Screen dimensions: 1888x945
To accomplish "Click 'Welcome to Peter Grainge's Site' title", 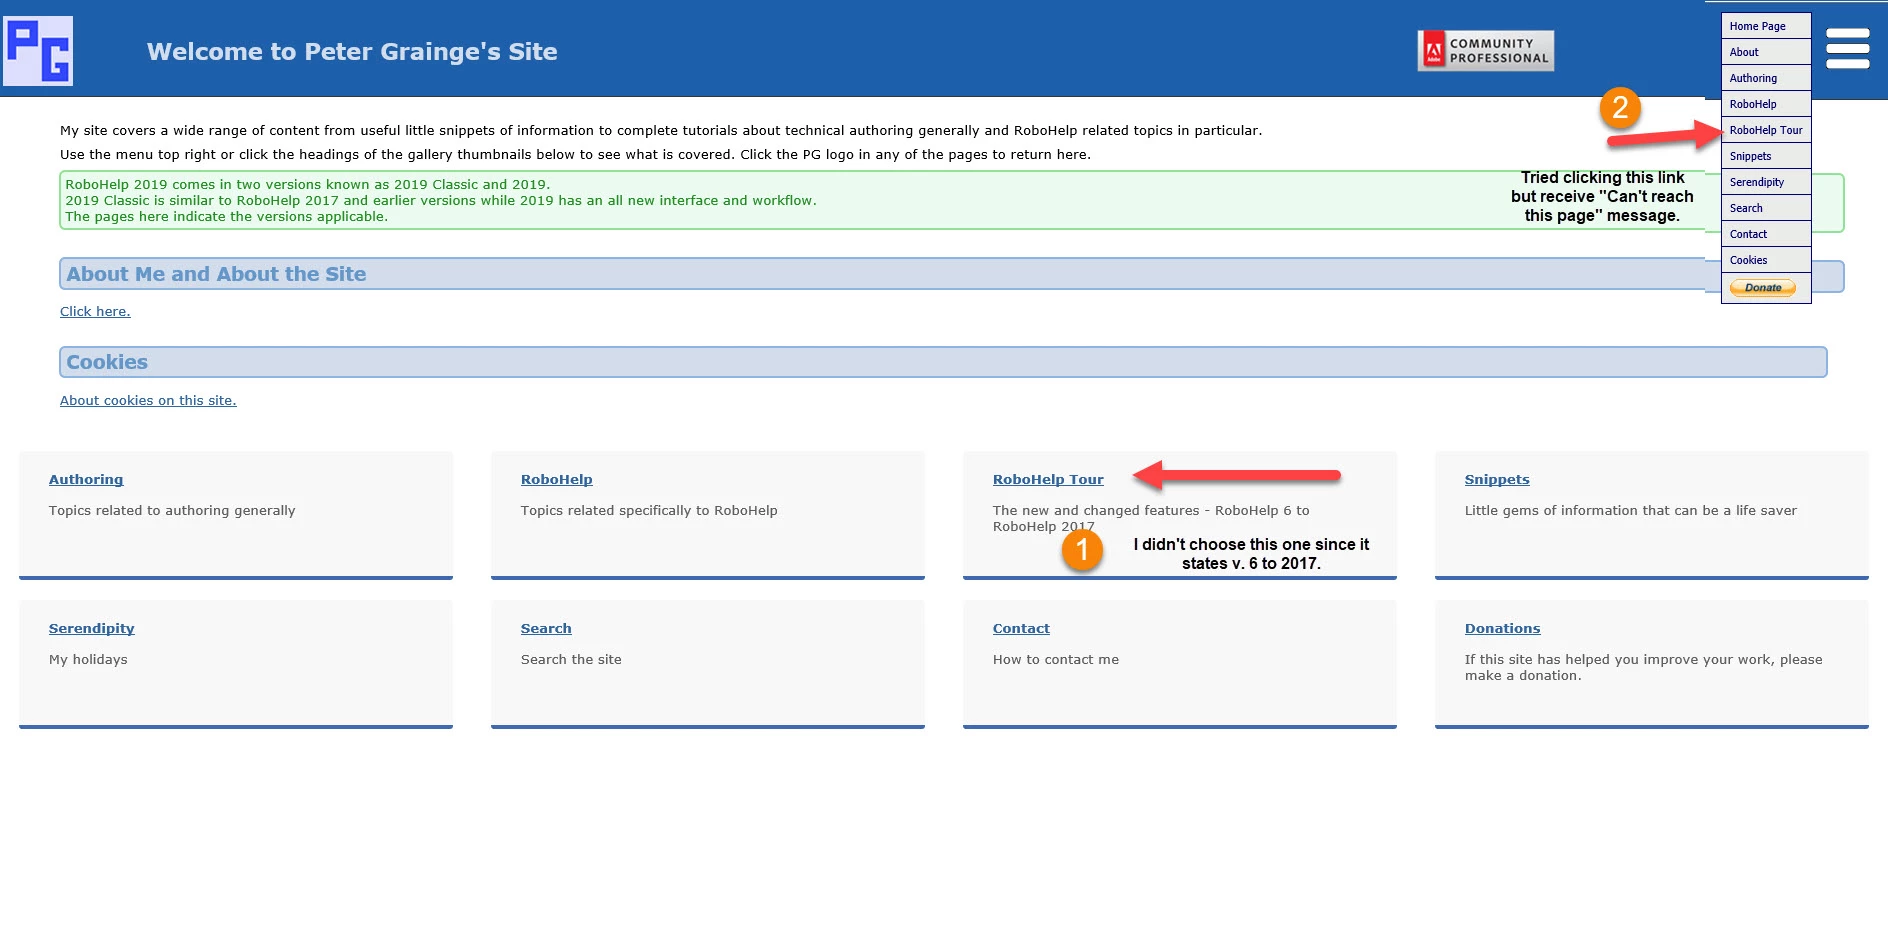I will point(352,52).
